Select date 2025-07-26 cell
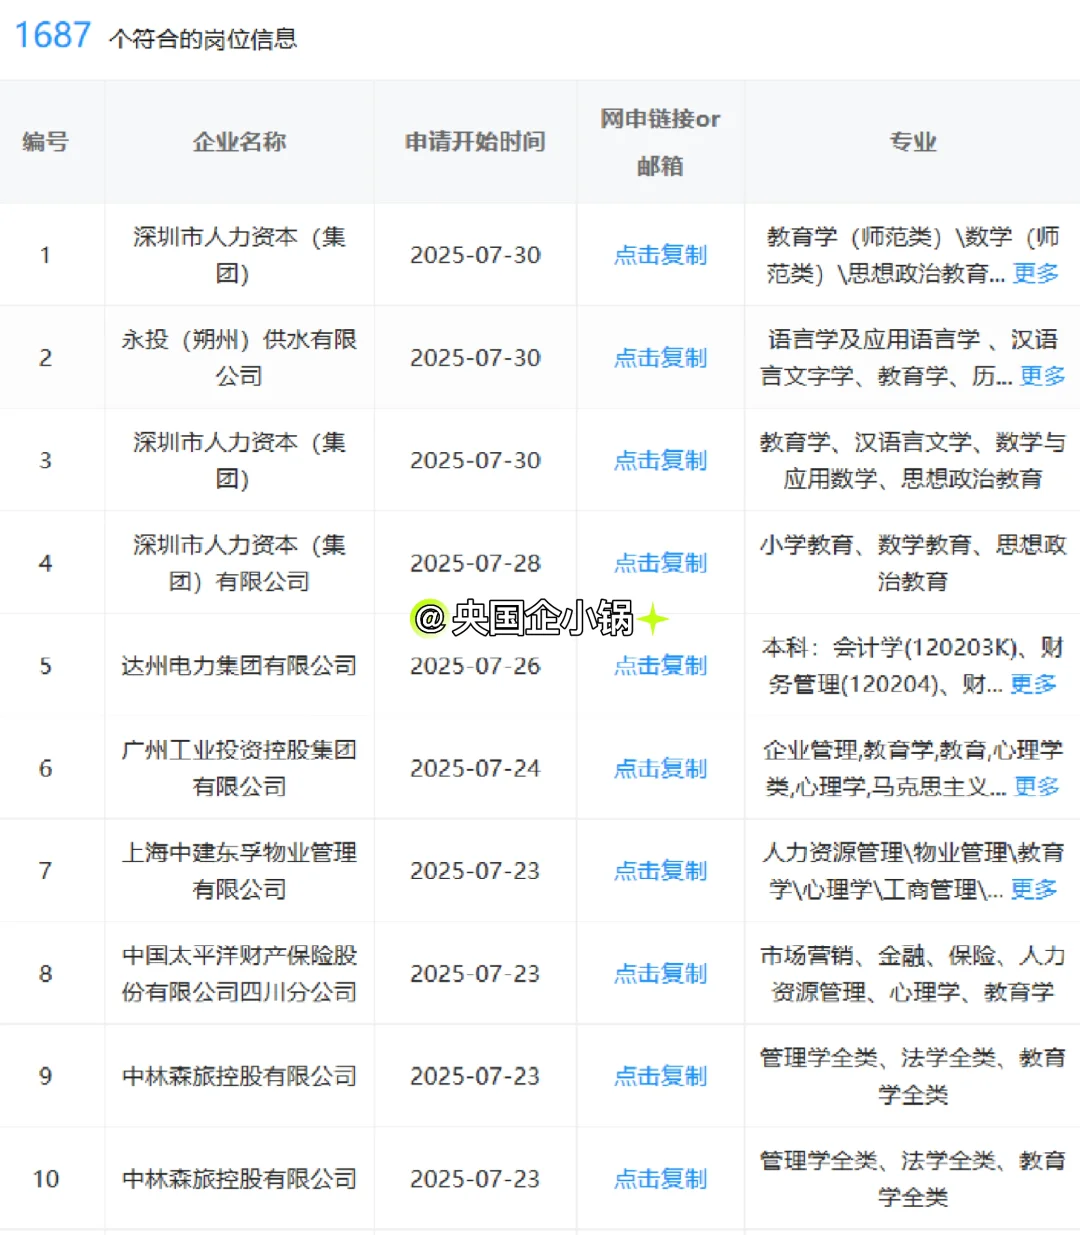 475,666
